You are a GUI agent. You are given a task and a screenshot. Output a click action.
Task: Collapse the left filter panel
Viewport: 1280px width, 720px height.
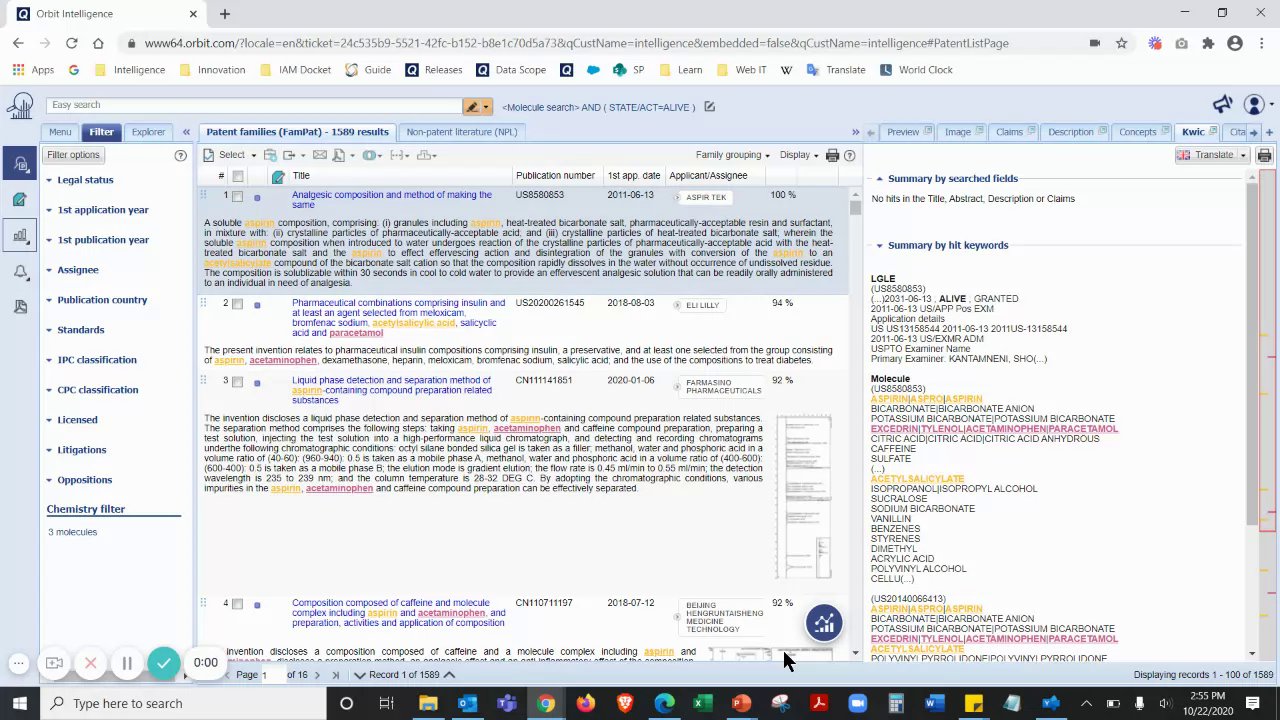point(186,132)
